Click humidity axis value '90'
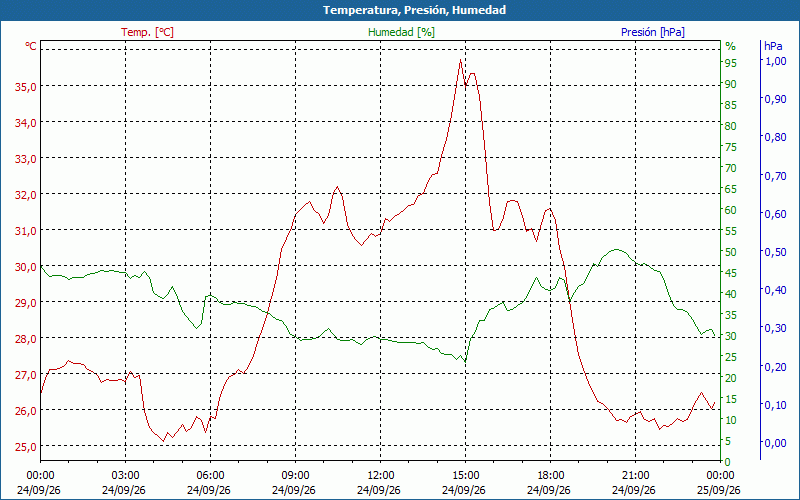Image resolution: width=800 pixels, height=500 pixels. tap(731, 84)
